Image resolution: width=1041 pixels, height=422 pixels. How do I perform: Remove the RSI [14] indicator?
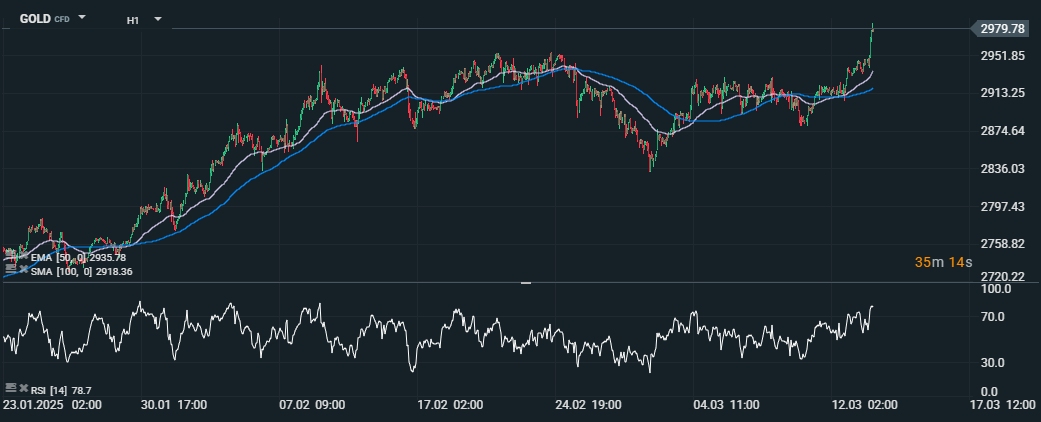23,388
